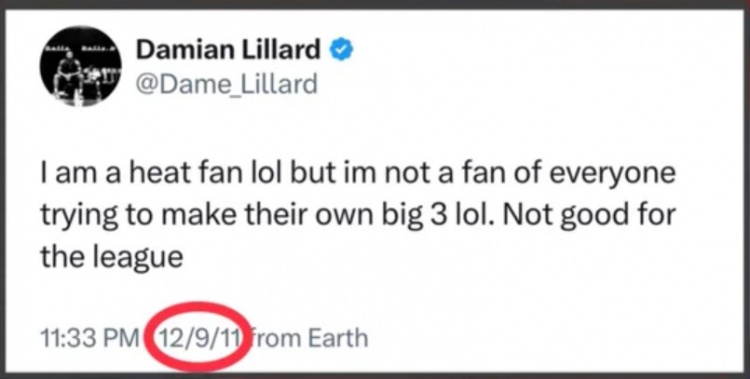Open the Damian Lillard display name
750x379 pixels.
pyautogui.click(x=228, y=50)
